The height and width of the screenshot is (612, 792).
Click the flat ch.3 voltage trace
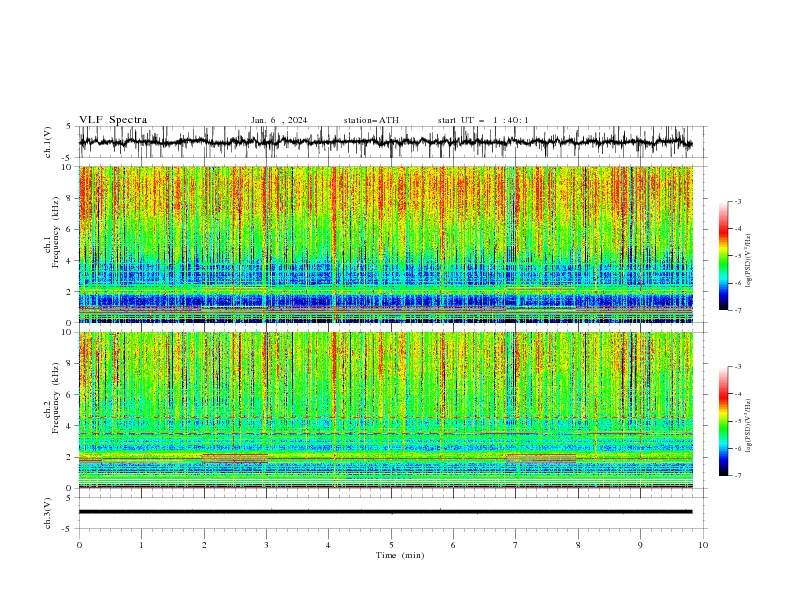click(x=385, y=512)
